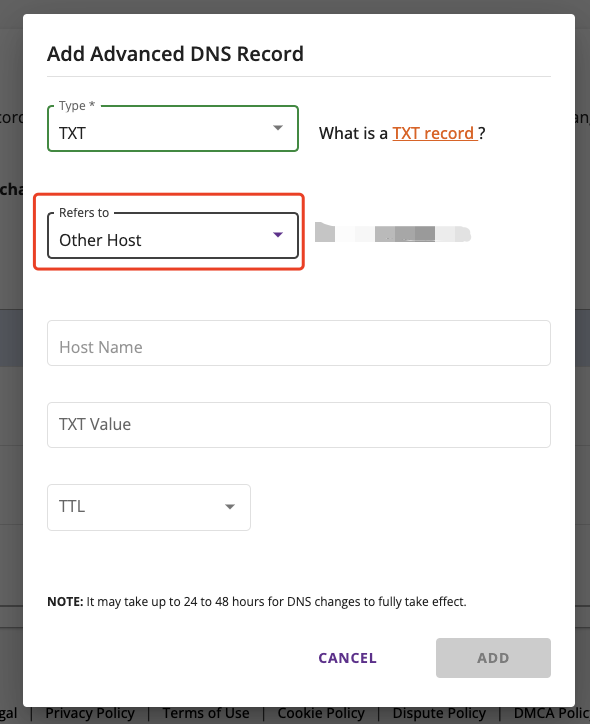Open the Dispute Policy footer link

[x=439, y=713]
